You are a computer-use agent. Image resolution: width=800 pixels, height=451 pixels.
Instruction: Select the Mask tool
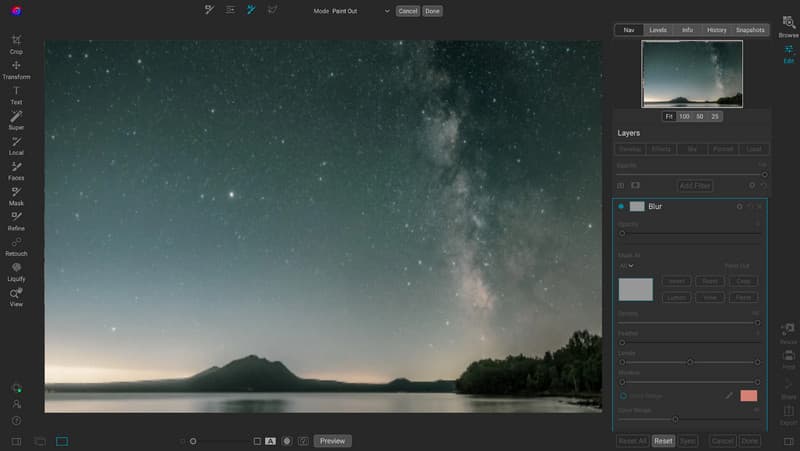(16, 196)
